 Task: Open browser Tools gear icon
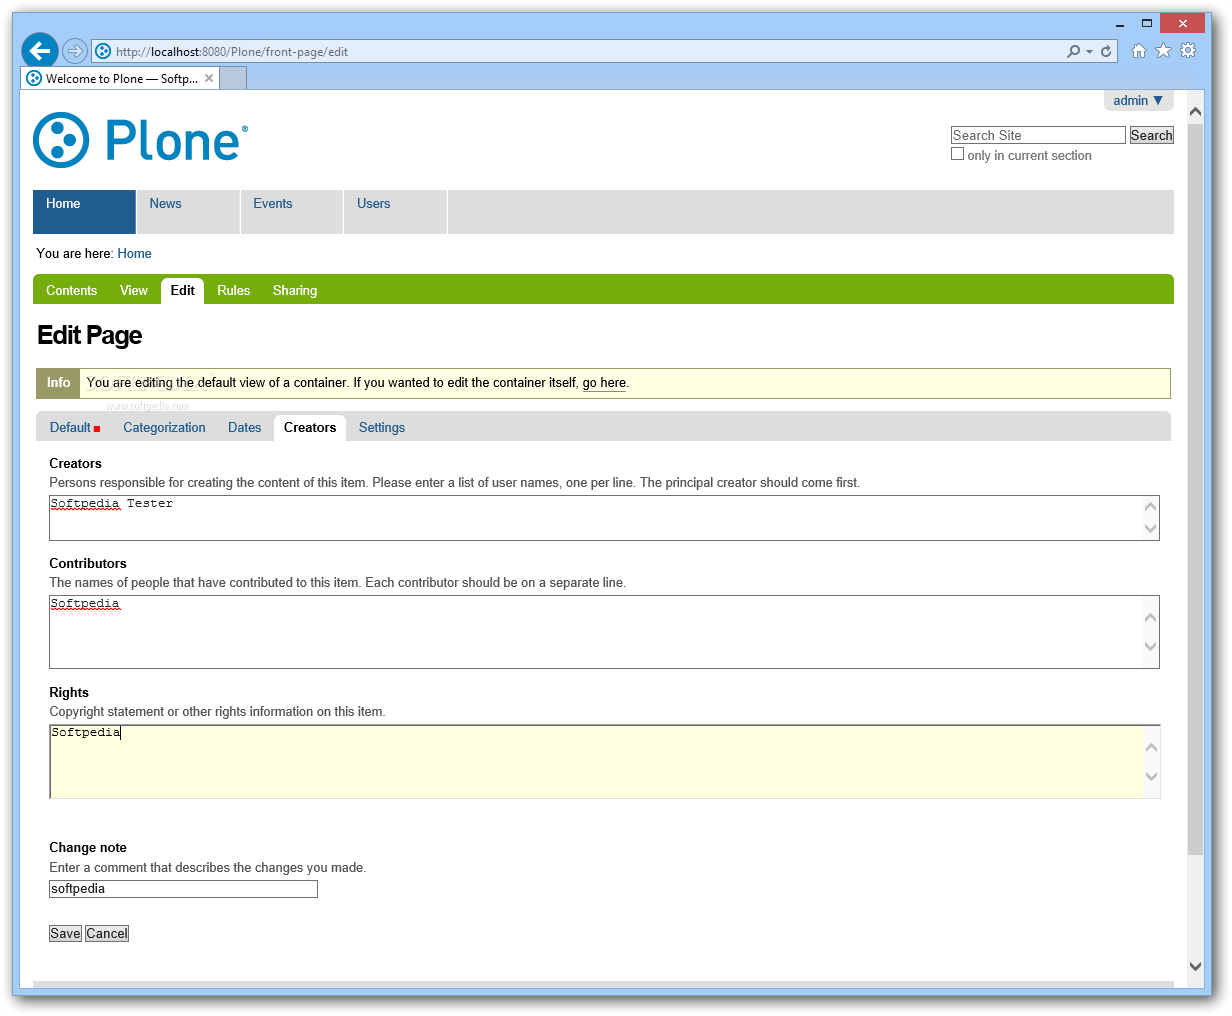1188,51
